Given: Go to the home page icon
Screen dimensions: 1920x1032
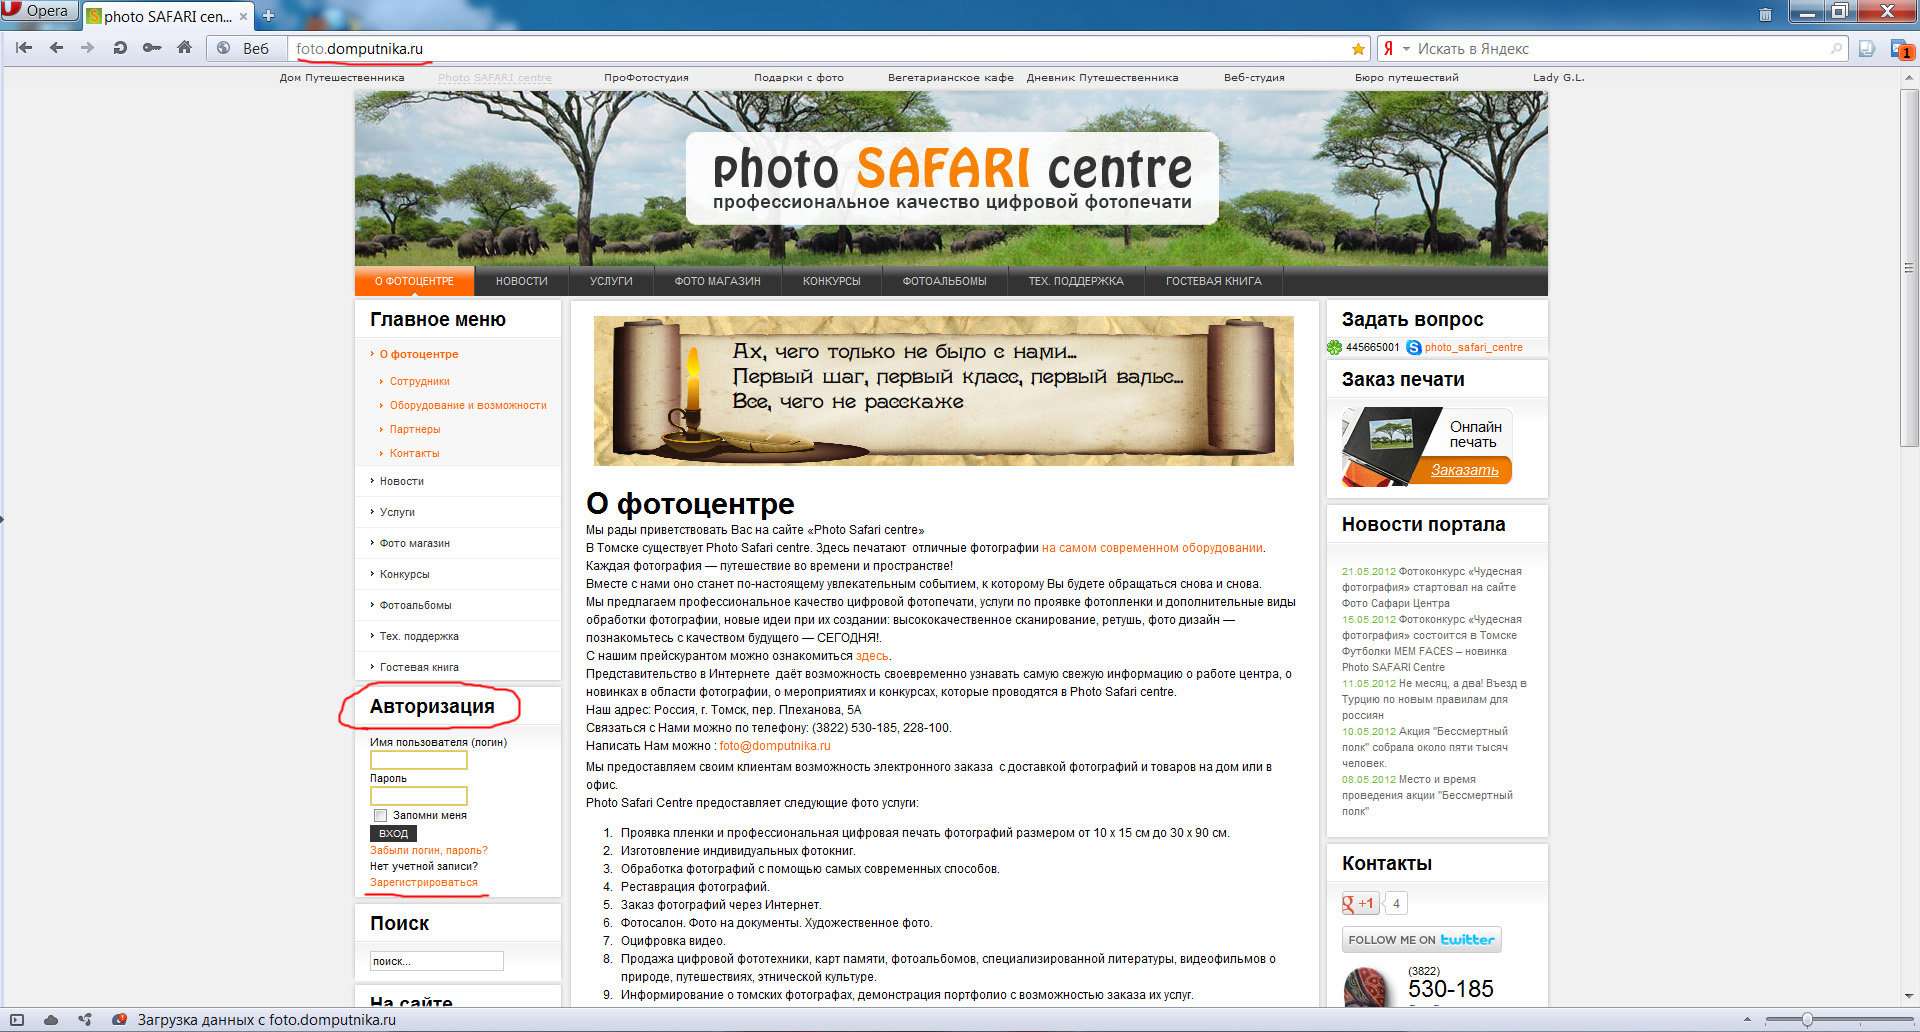Looking at the screenshot, I should pyautogui.click(x=184, y=48).
